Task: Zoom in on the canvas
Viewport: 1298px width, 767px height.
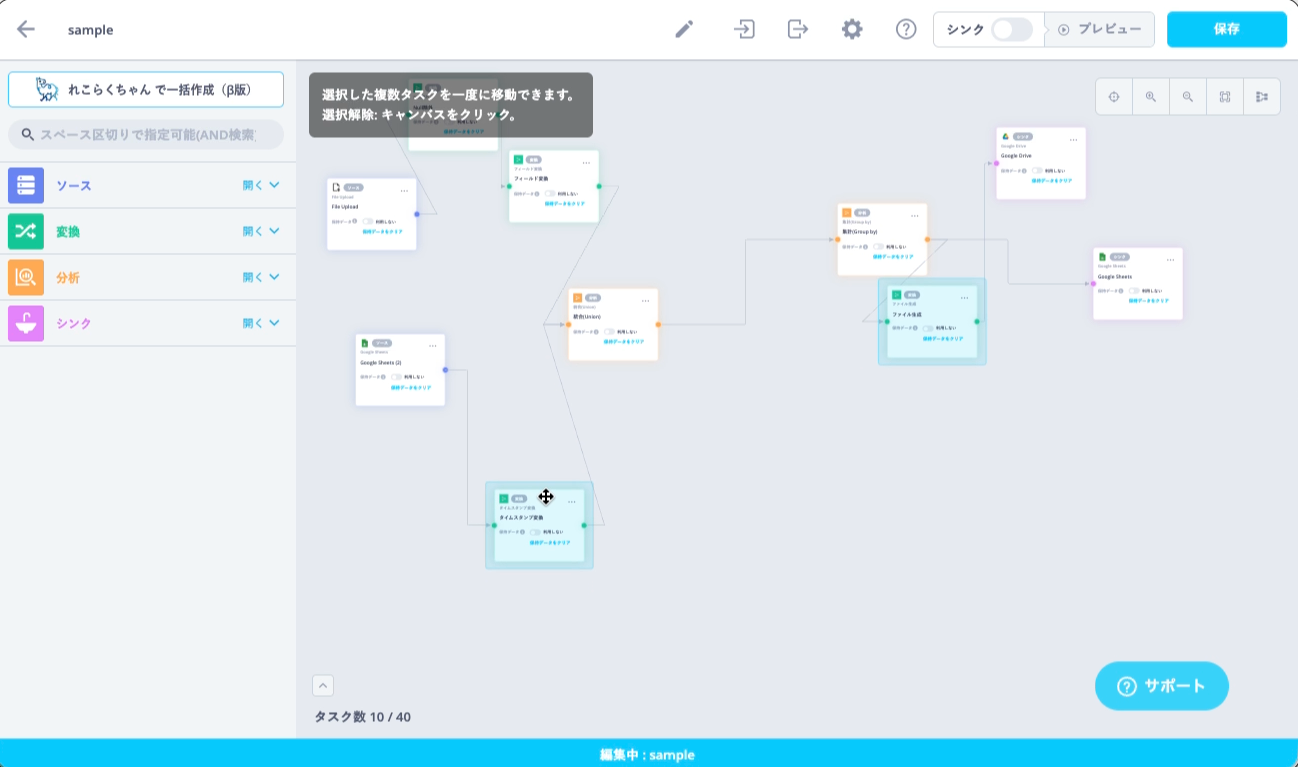Action: 1151,97
